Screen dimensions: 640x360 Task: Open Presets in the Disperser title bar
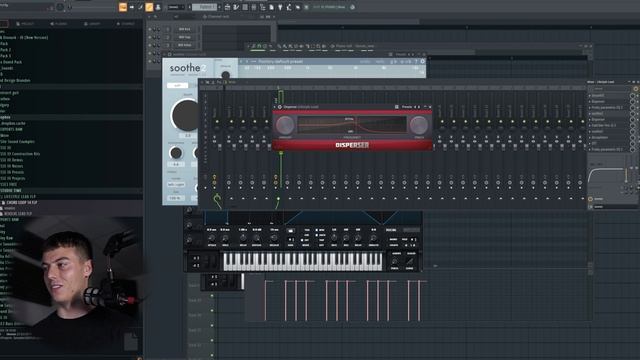[407, 107]
